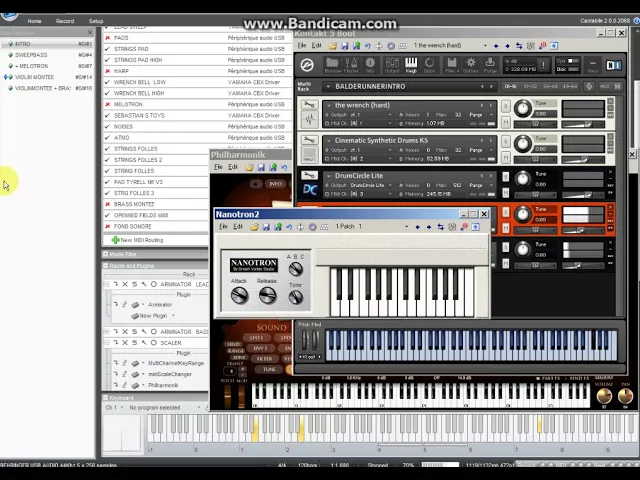Toggle the MELOTRON routing red X mark
640x480 pixels.
click(107, 104)
